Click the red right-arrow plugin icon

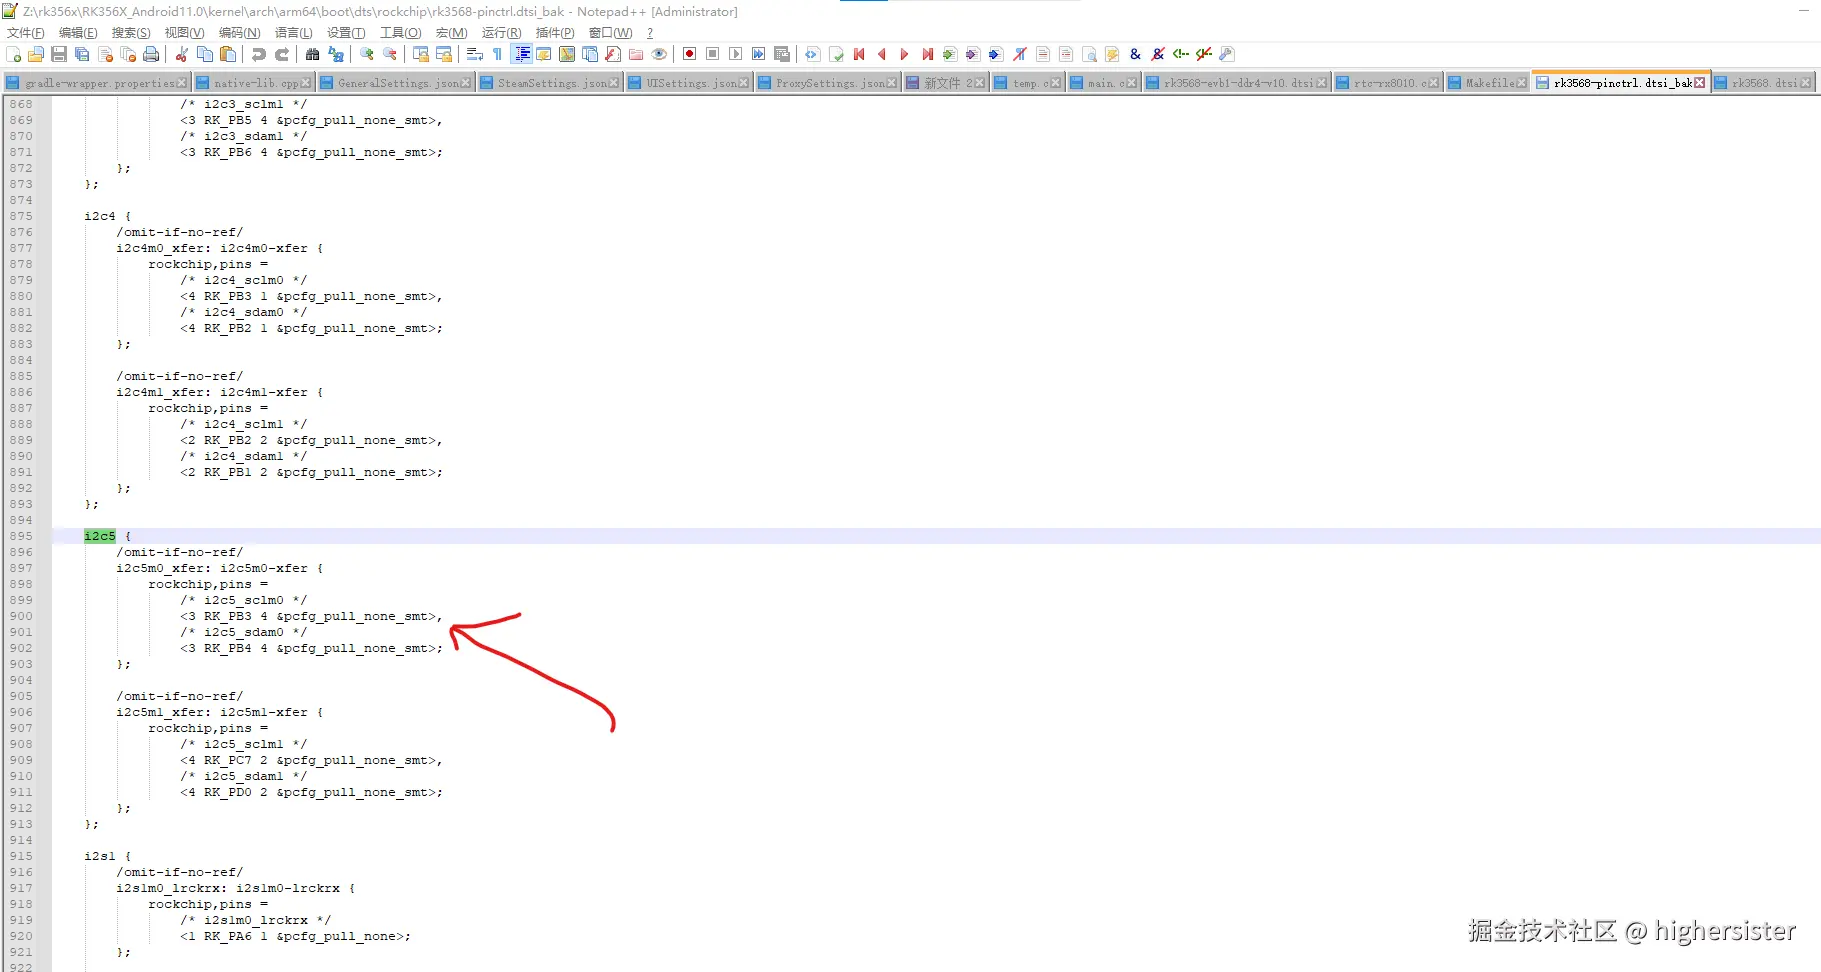click(x=904, y=54)
